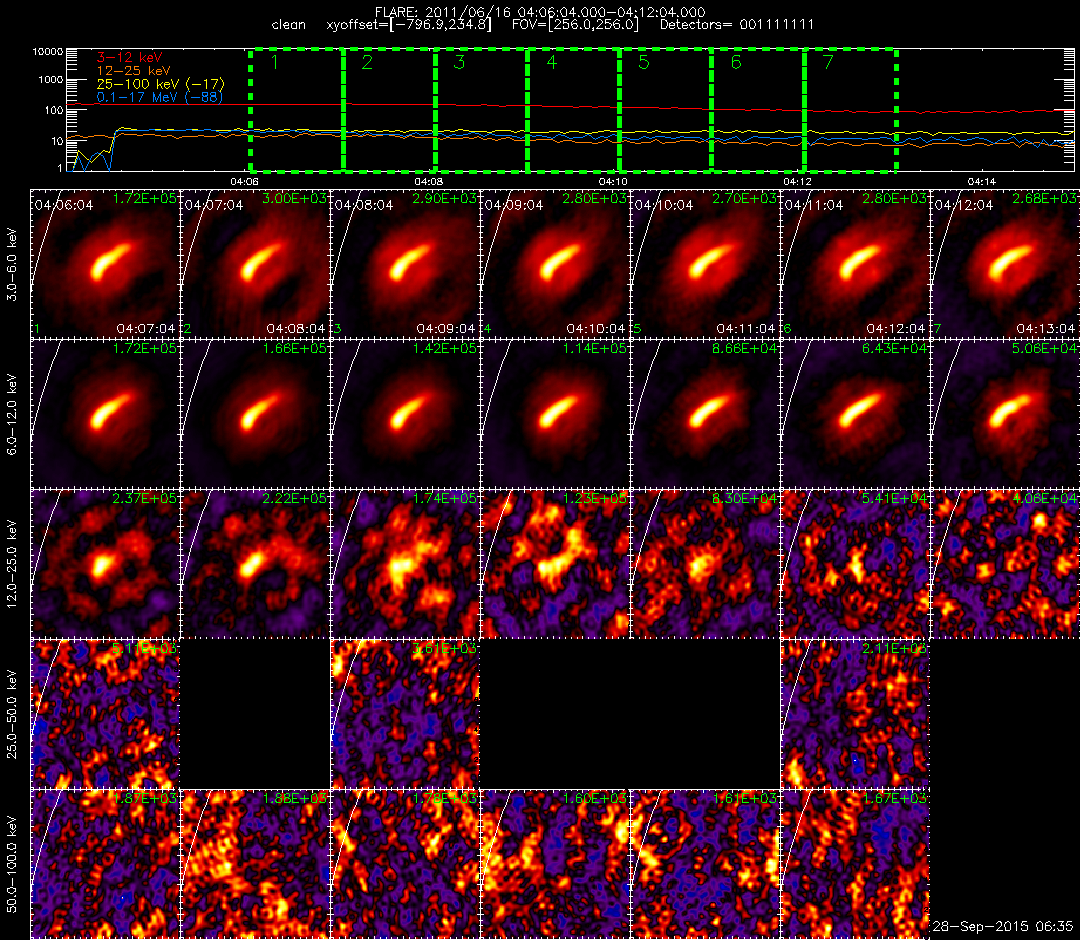The height and width of the screenshot is (940, 1080).
Task: Select the 12-25 keV image flagged 1.23E+05
Action: pos(555,564)
